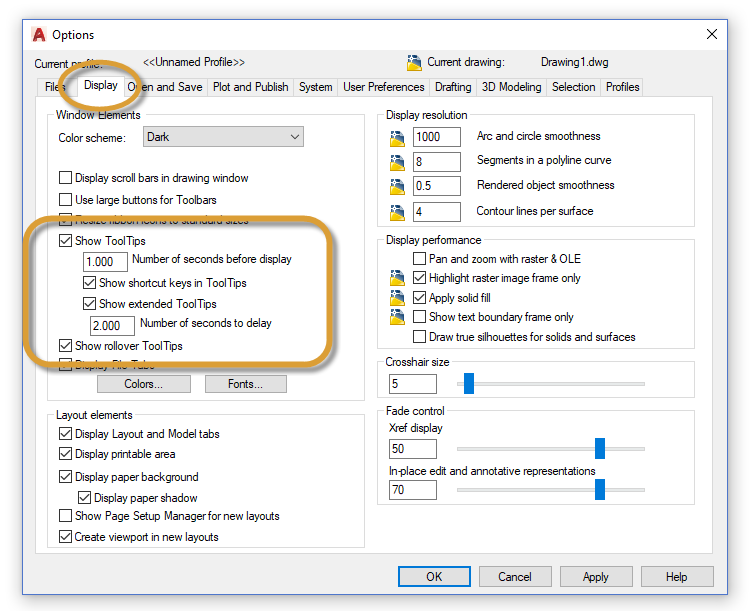Click drawing icon next to Segments in polyline curve
751x611 pixels.
pyautogui.click(x=397, y=162)
